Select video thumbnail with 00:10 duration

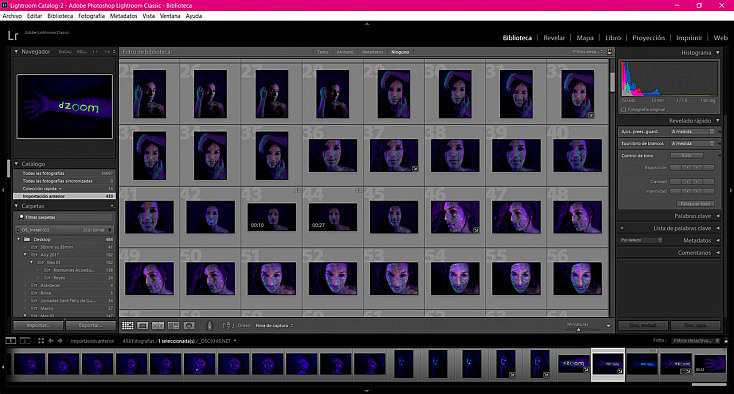click(272, 217)
